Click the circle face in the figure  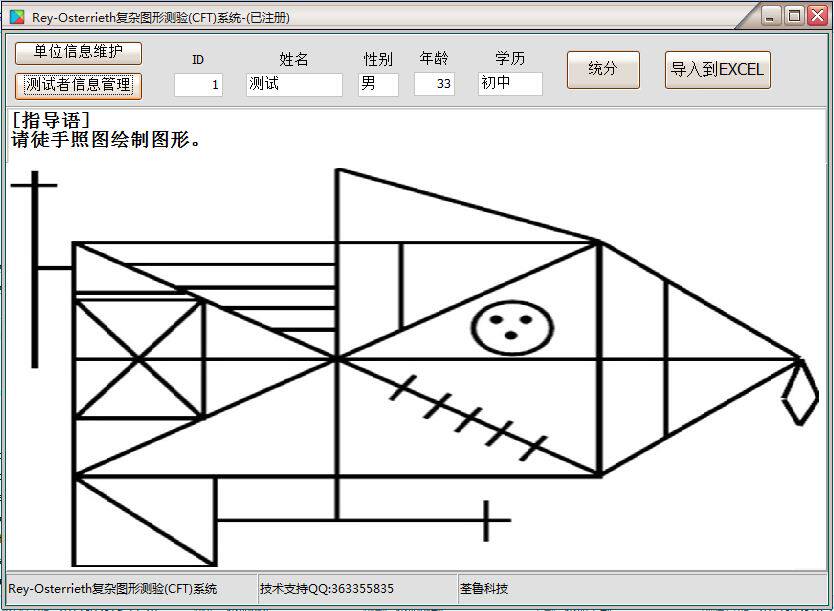[512, 328]
